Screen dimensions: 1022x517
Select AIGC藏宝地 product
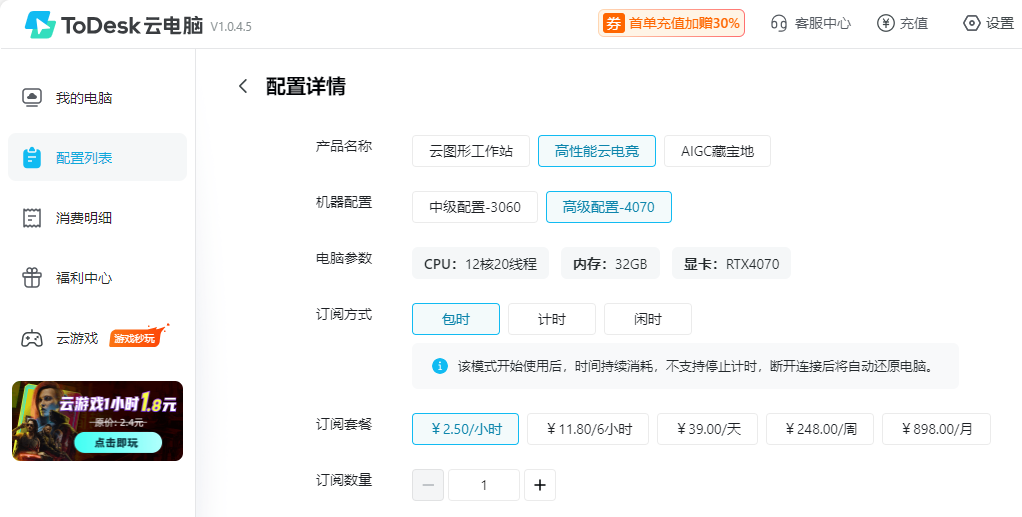pyautogui.click(x=717, y=151)
